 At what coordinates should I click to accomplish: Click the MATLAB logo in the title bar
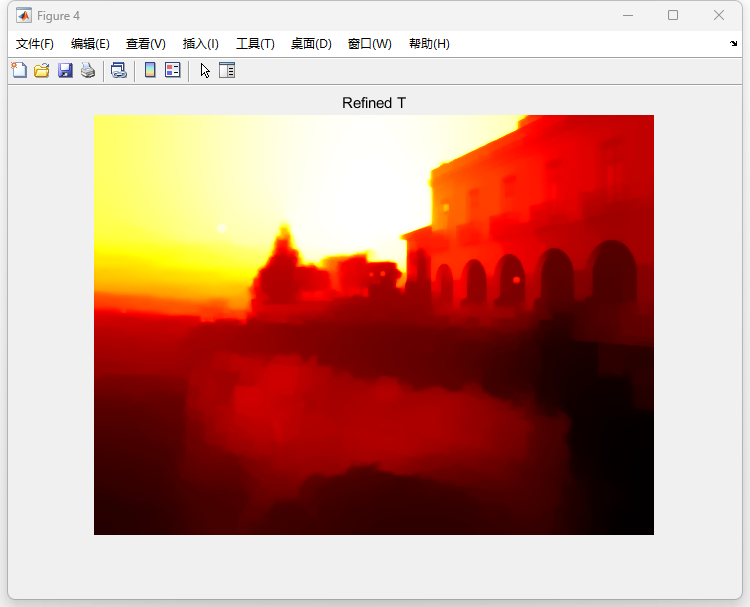pyautogui.click(x=23, y=16)
